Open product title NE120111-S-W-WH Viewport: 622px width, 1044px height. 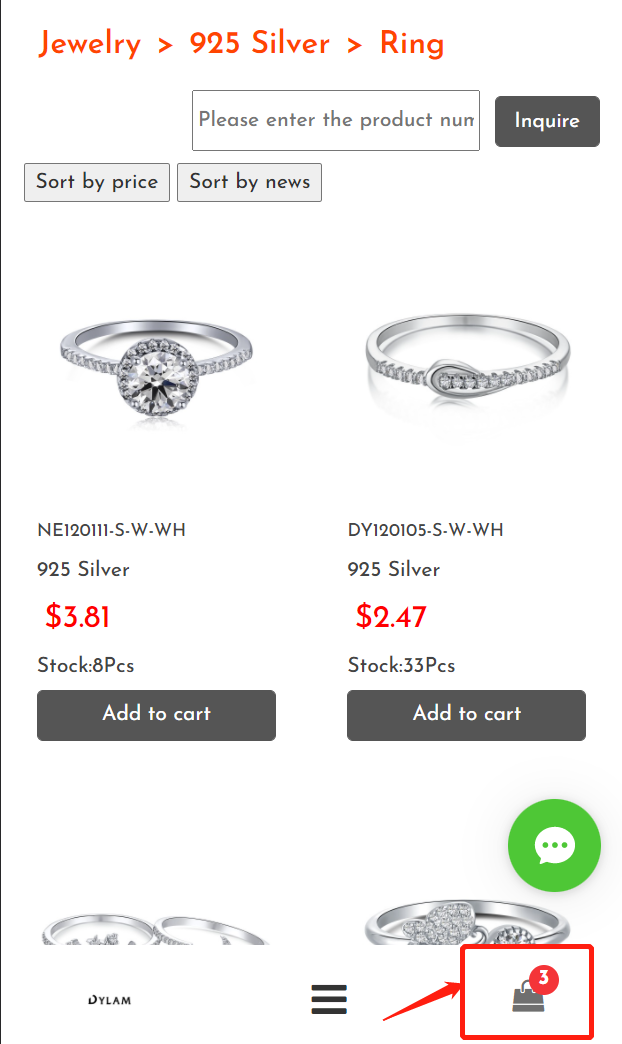[x=112, y=530]
